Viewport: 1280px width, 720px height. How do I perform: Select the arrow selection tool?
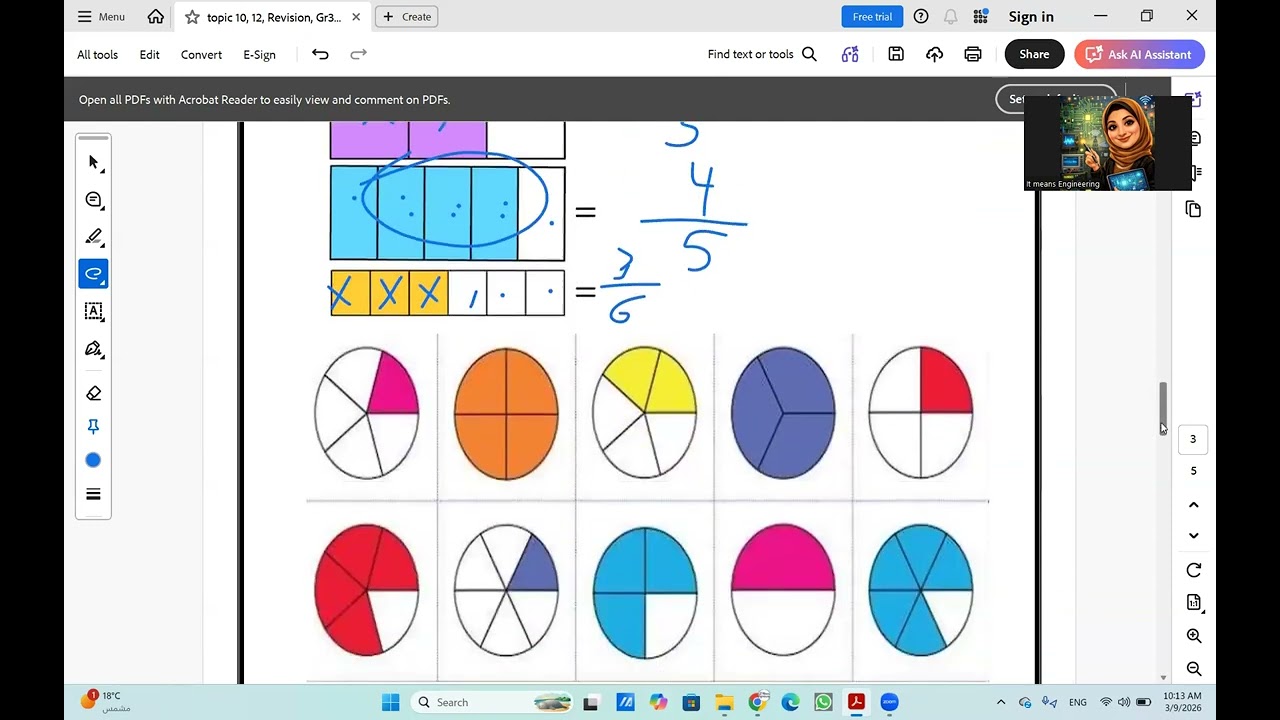[x=93, y=162]
